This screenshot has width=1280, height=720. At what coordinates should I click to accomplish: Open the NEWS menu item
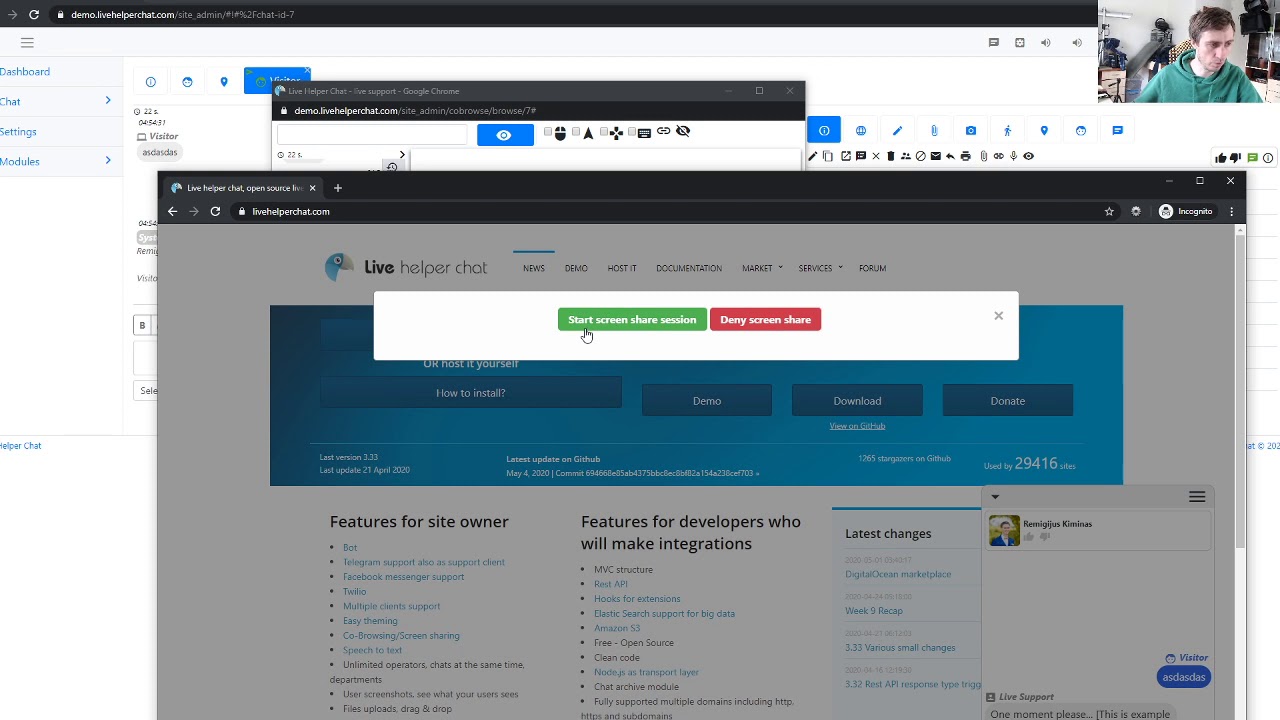tap(534, 268)
